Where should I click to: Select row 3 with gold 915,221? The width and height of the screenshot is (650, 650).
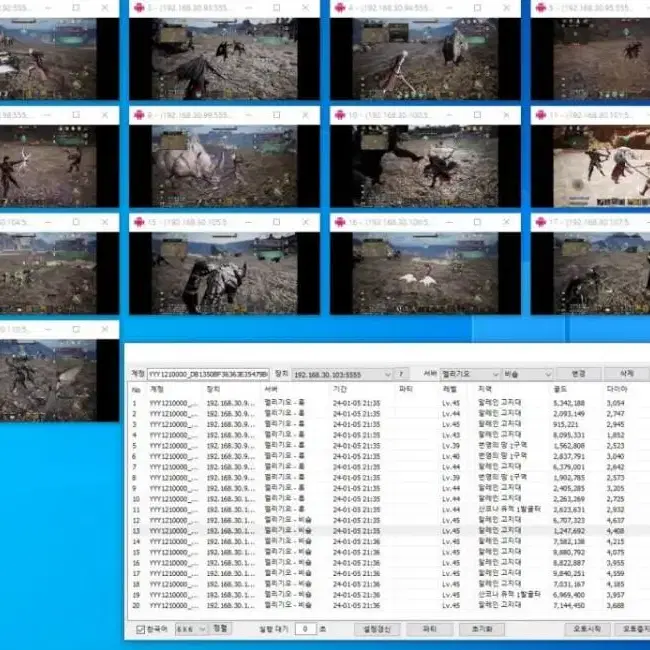388,424
